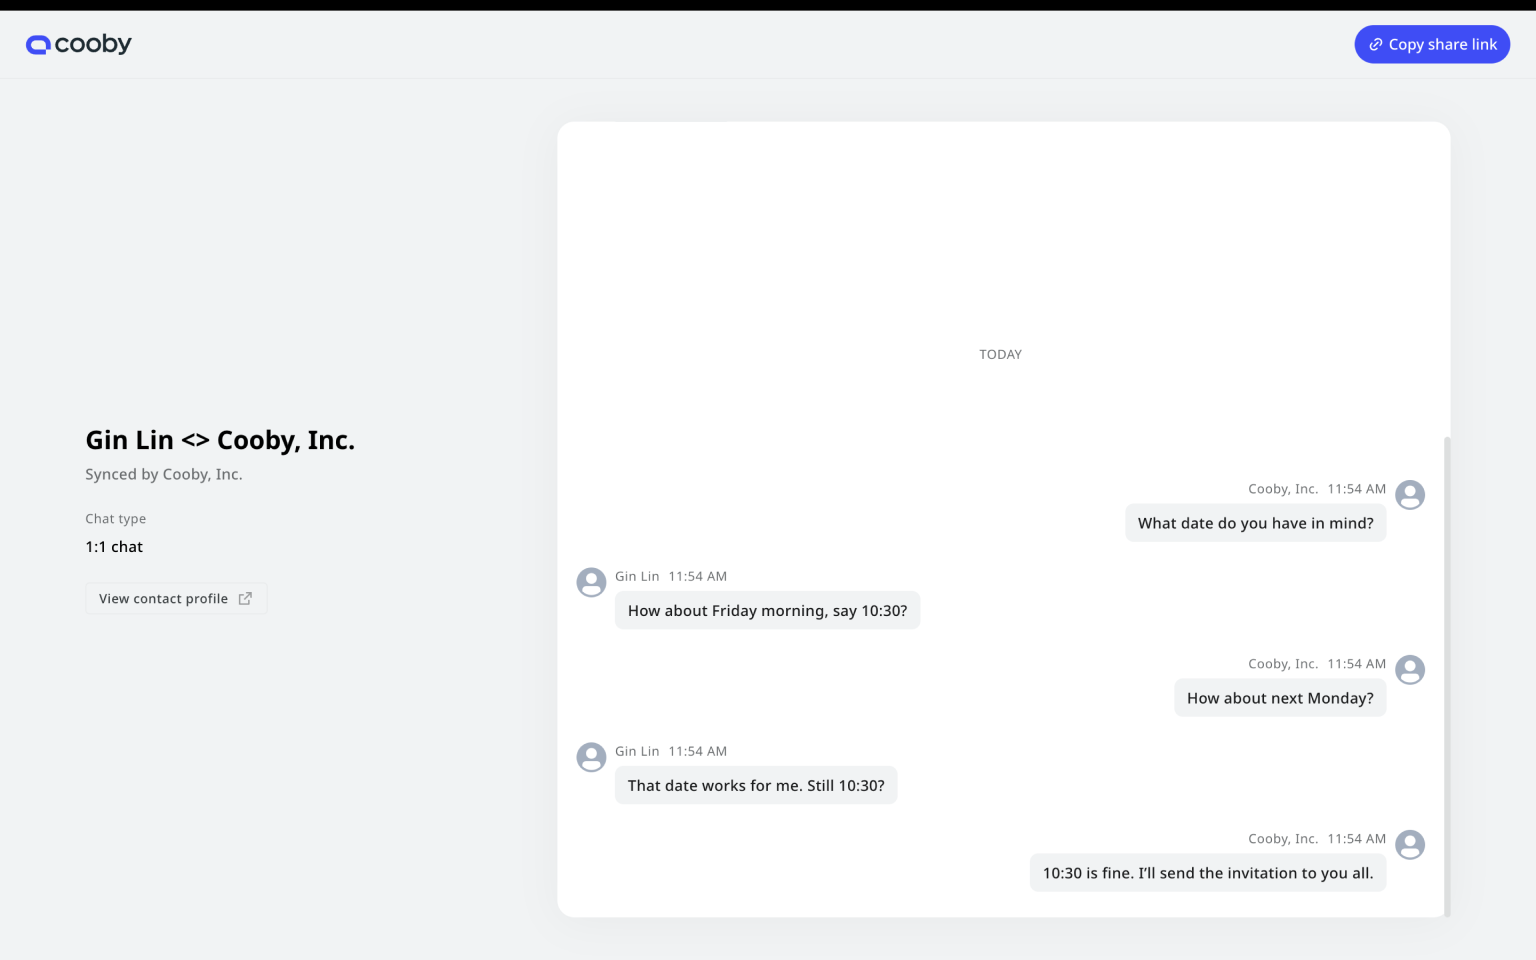Click 'Synced by Cooby, Inc.' text
The height and width of the screenshot is (960, 1536).
[164, 474]
